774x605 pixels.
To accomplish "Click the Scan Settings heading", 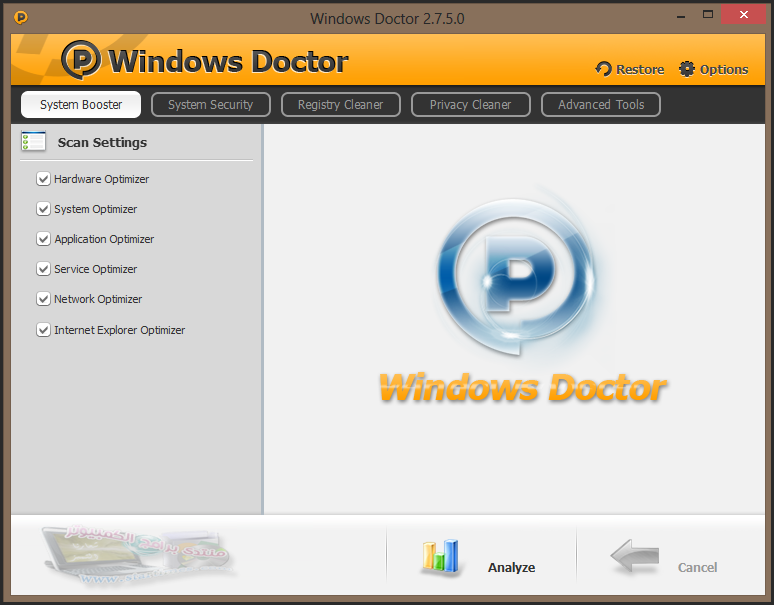I will coord(102,142).
